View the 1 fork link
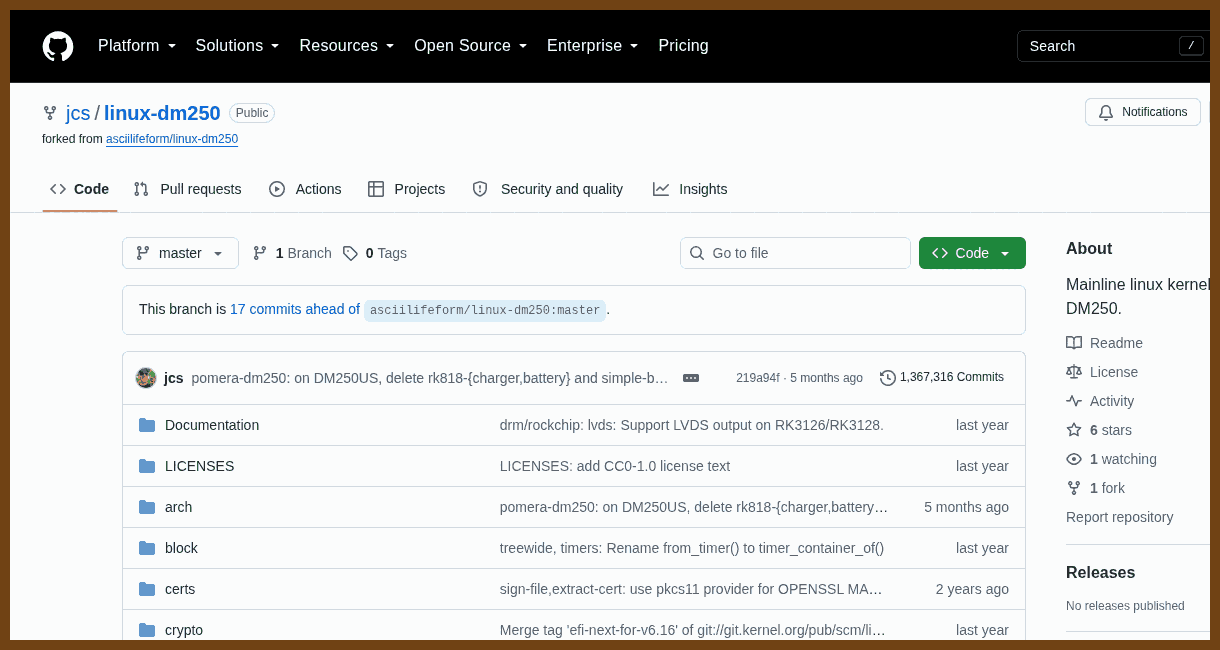This screenshot has width=1220, height=650. click(x=1095, y=488)
